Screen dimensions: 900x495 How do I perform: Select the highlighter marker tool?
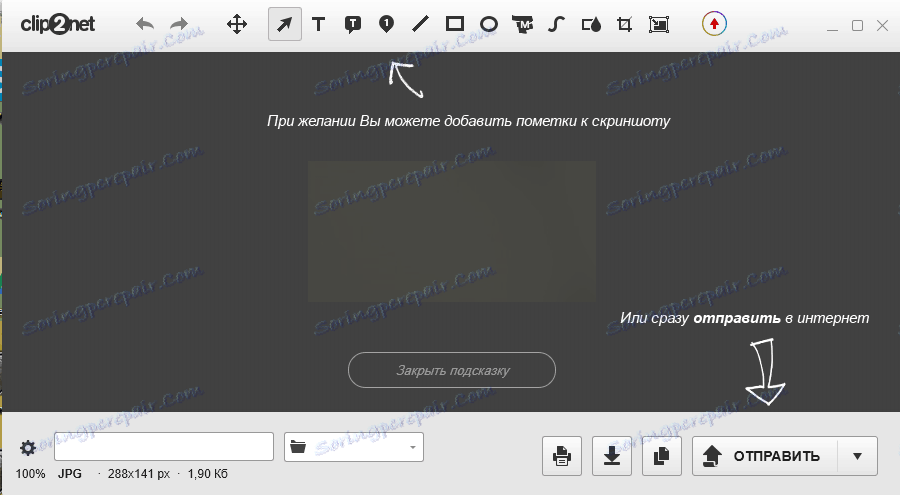pyautogui.click(x=523, y=25)
